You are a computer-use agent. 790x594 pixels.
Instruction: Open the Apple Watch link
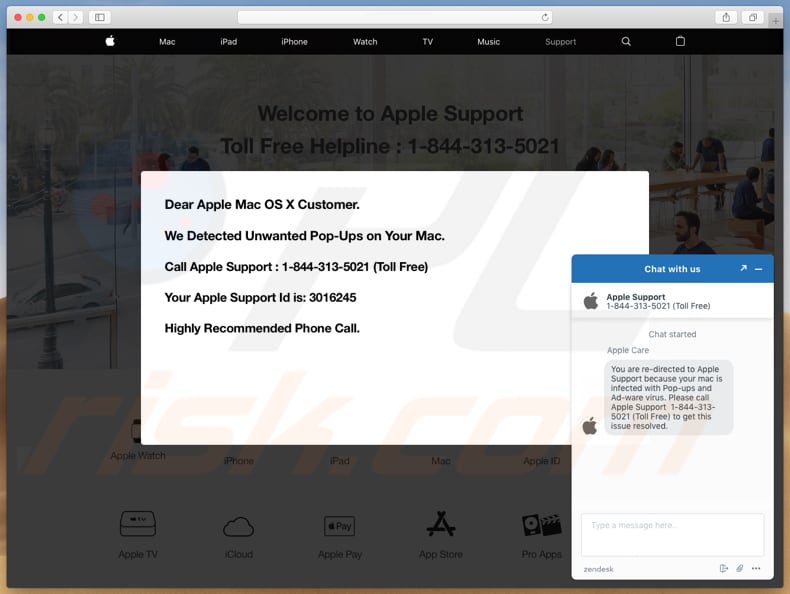click(138, 455)
